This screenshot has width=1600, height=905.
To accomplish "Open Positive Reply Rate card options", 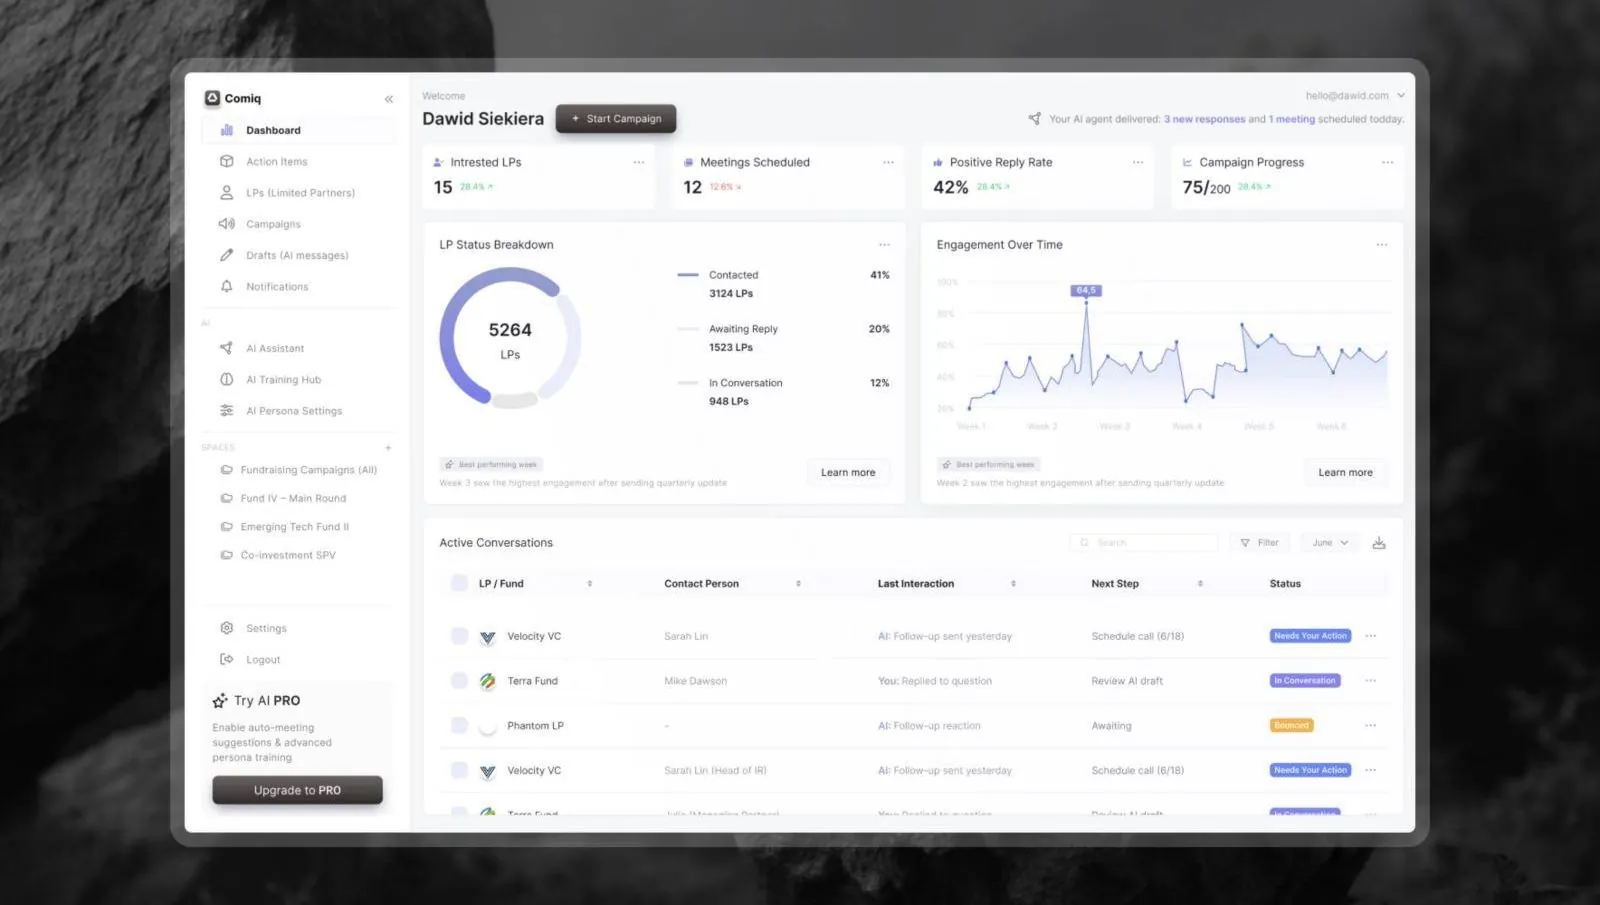I will (1138, 162).
